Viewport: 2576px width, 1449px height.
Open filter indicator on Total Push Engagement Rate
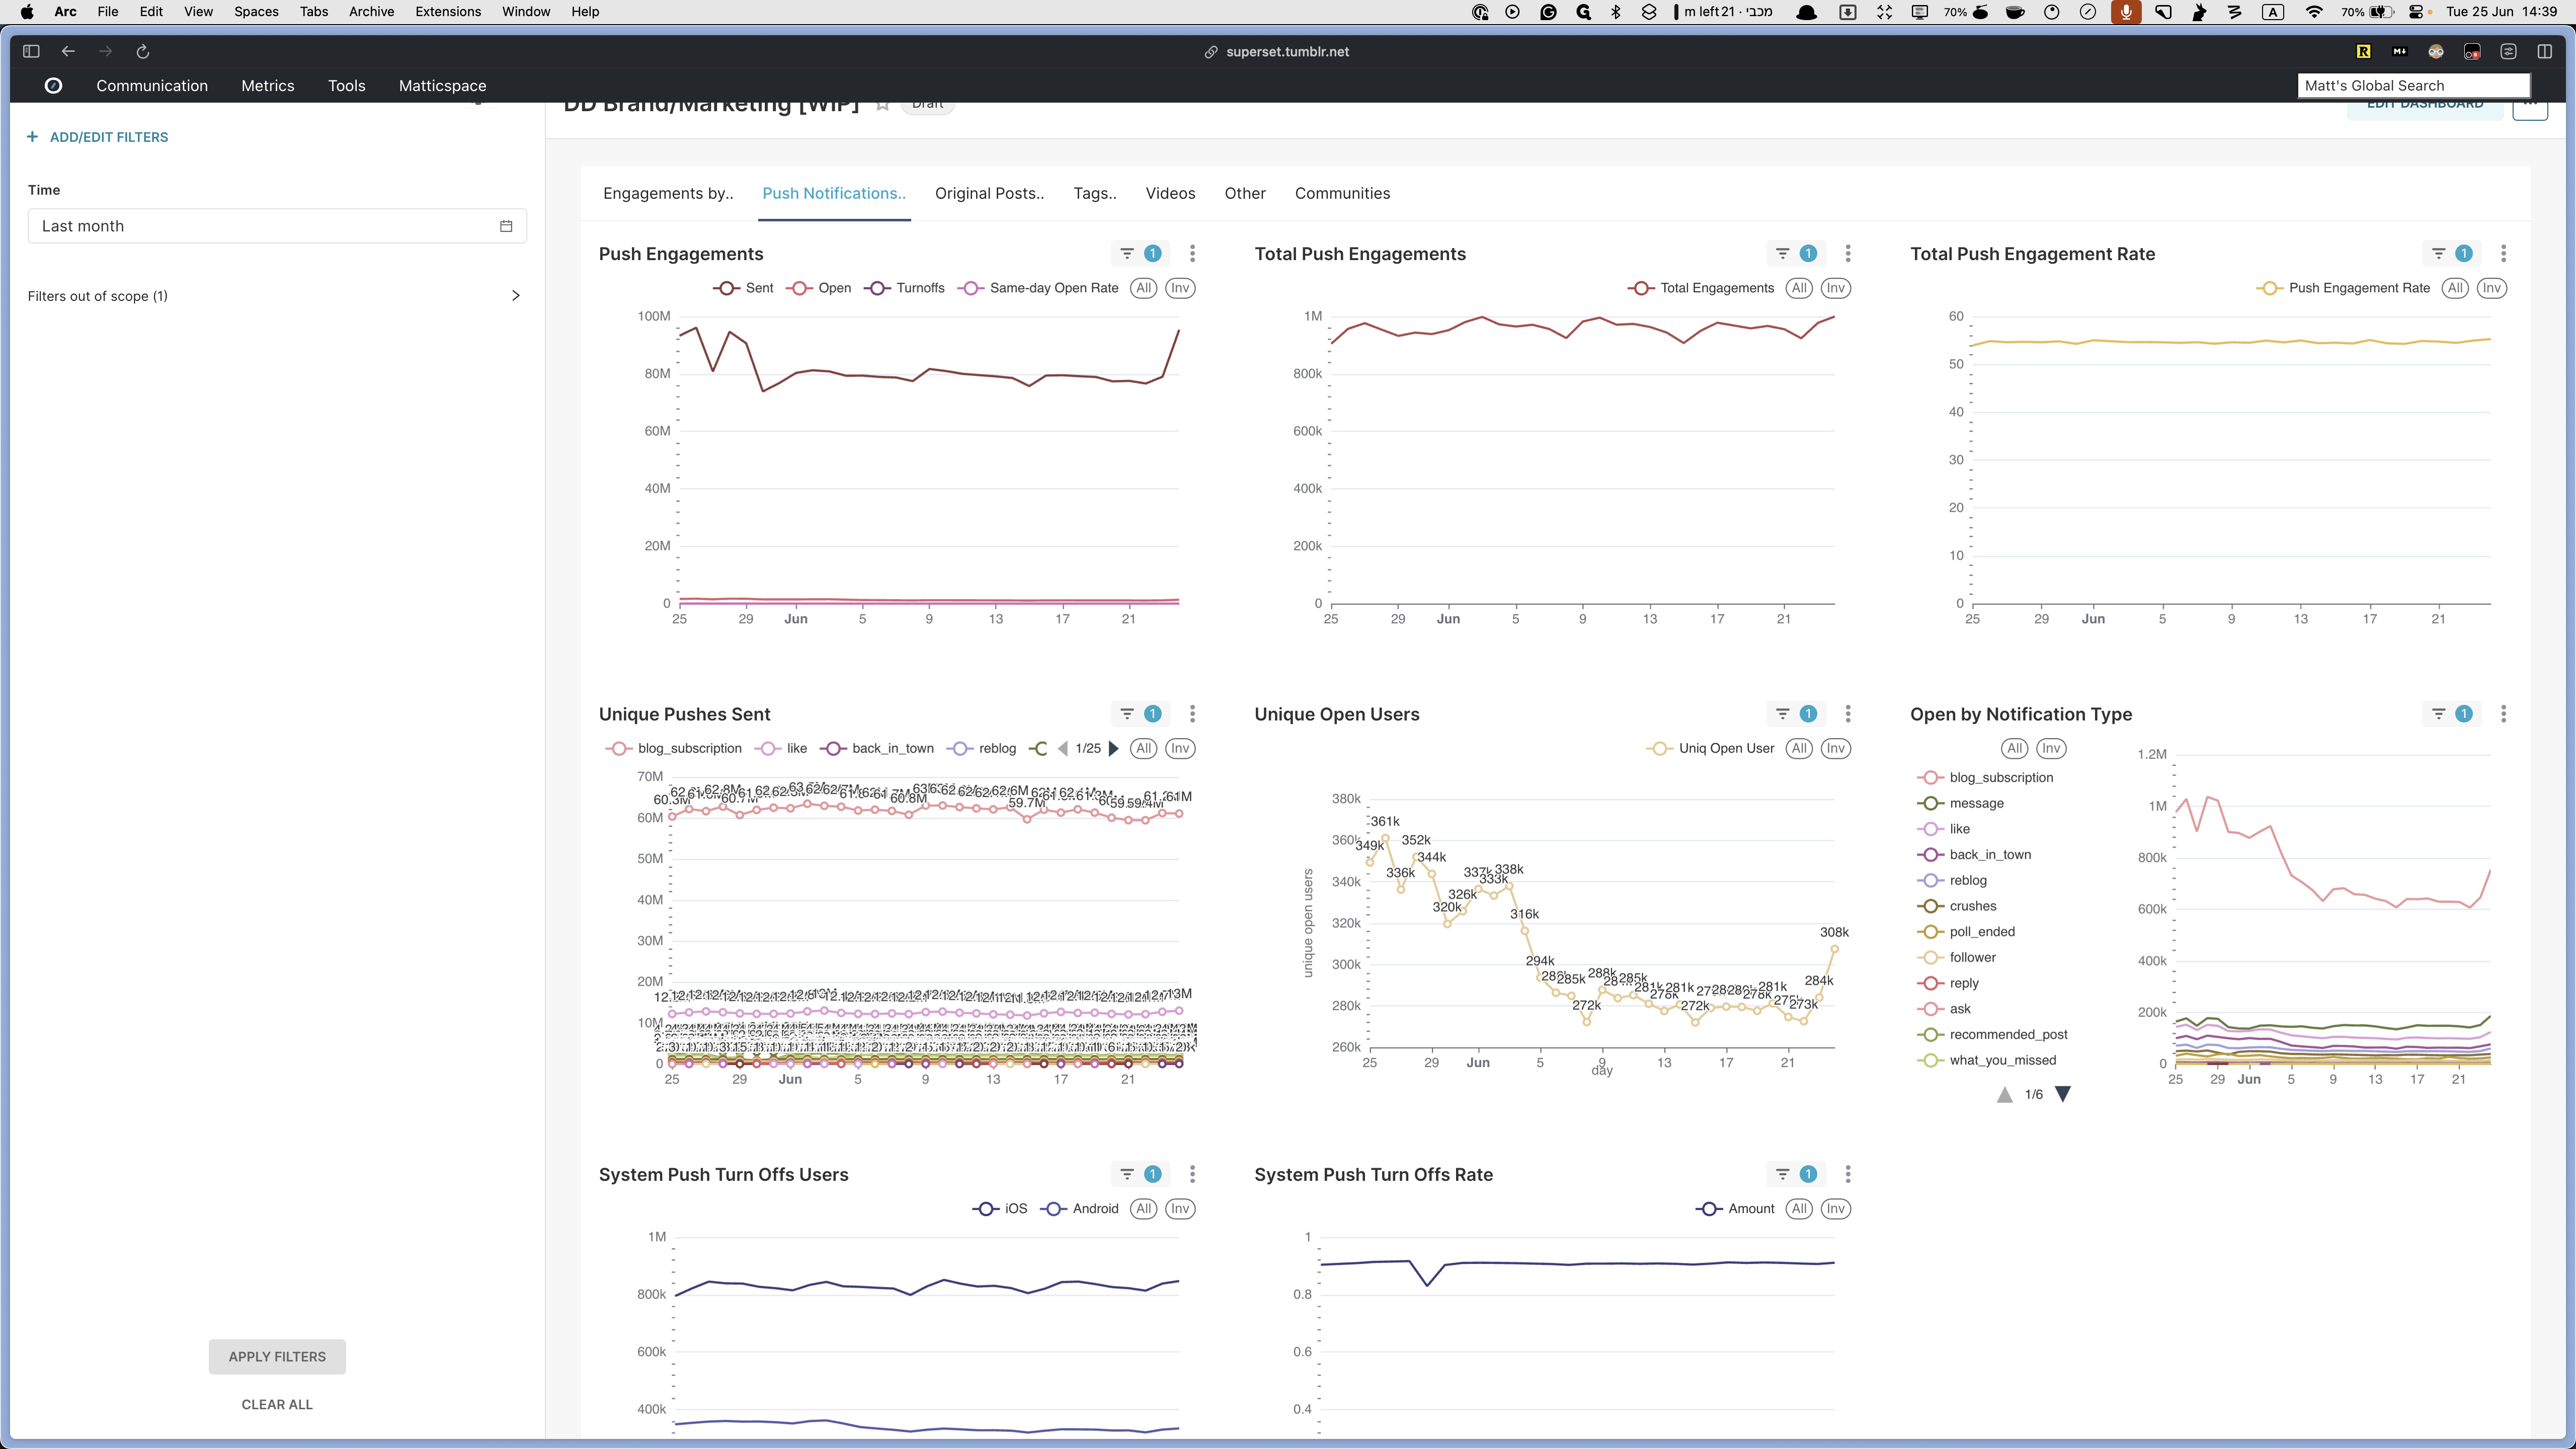2451,254
